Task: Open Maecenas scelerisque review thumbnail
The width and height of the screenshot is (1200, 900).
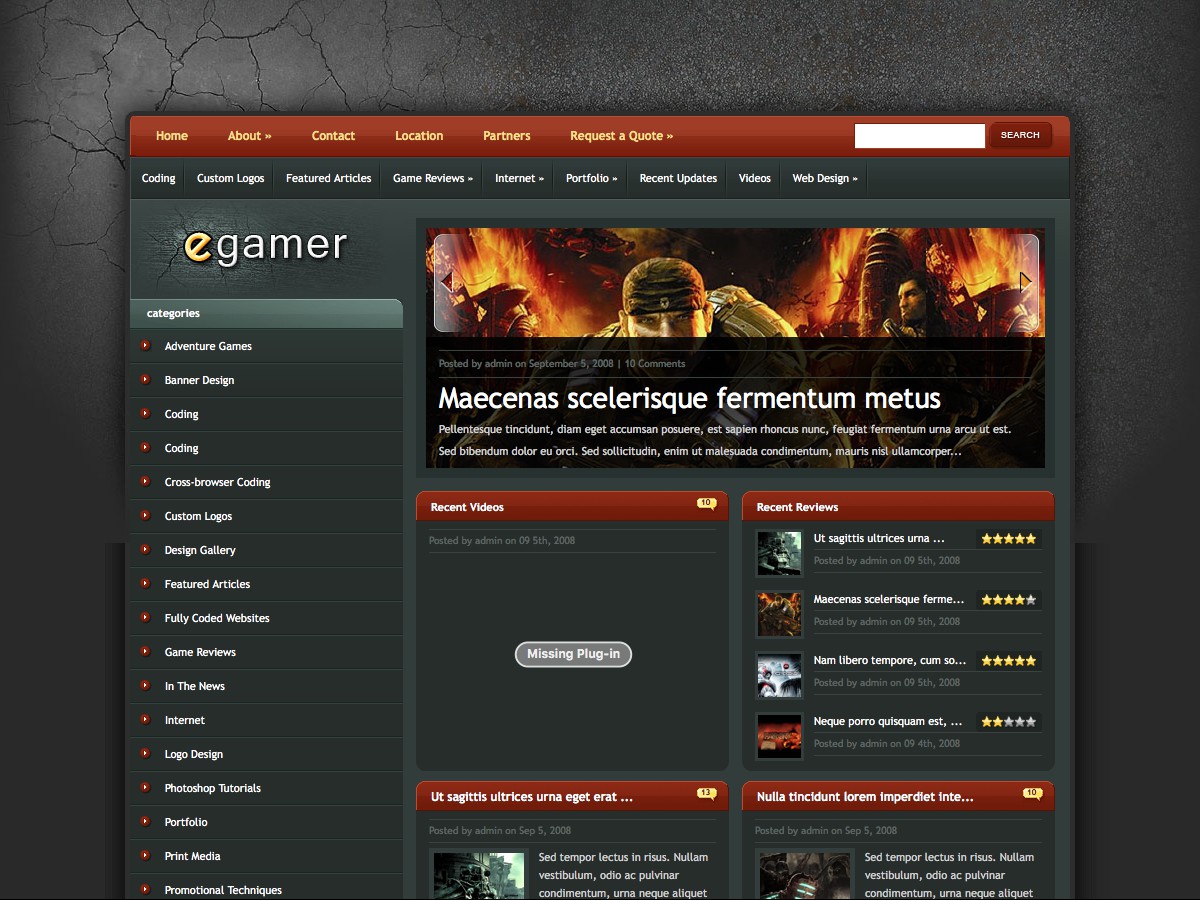Action: coord(779,614)
